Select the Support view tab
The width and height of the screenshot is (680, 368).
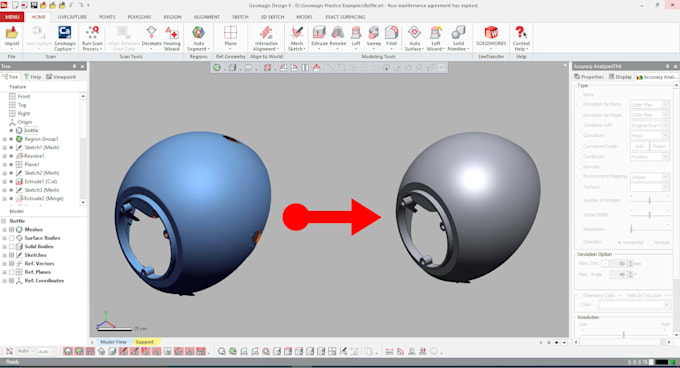tap(144, 342)
